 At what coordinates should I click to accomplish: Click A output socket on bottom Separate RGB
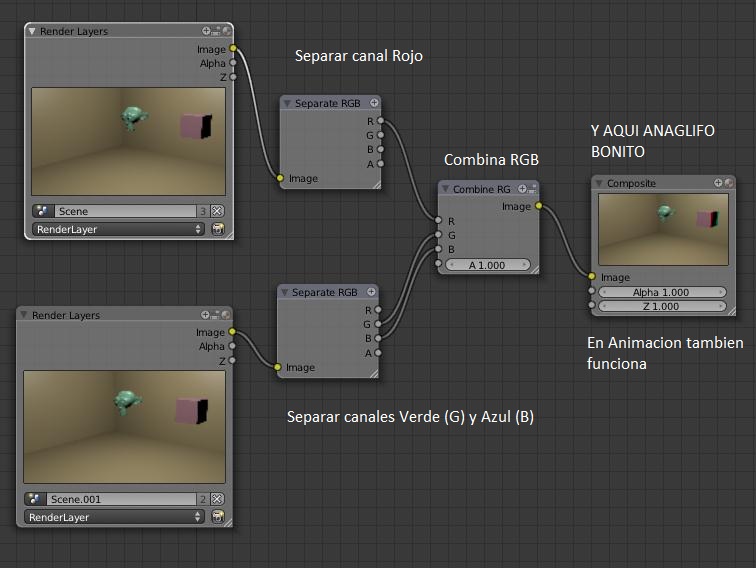[x=378, y=352]
